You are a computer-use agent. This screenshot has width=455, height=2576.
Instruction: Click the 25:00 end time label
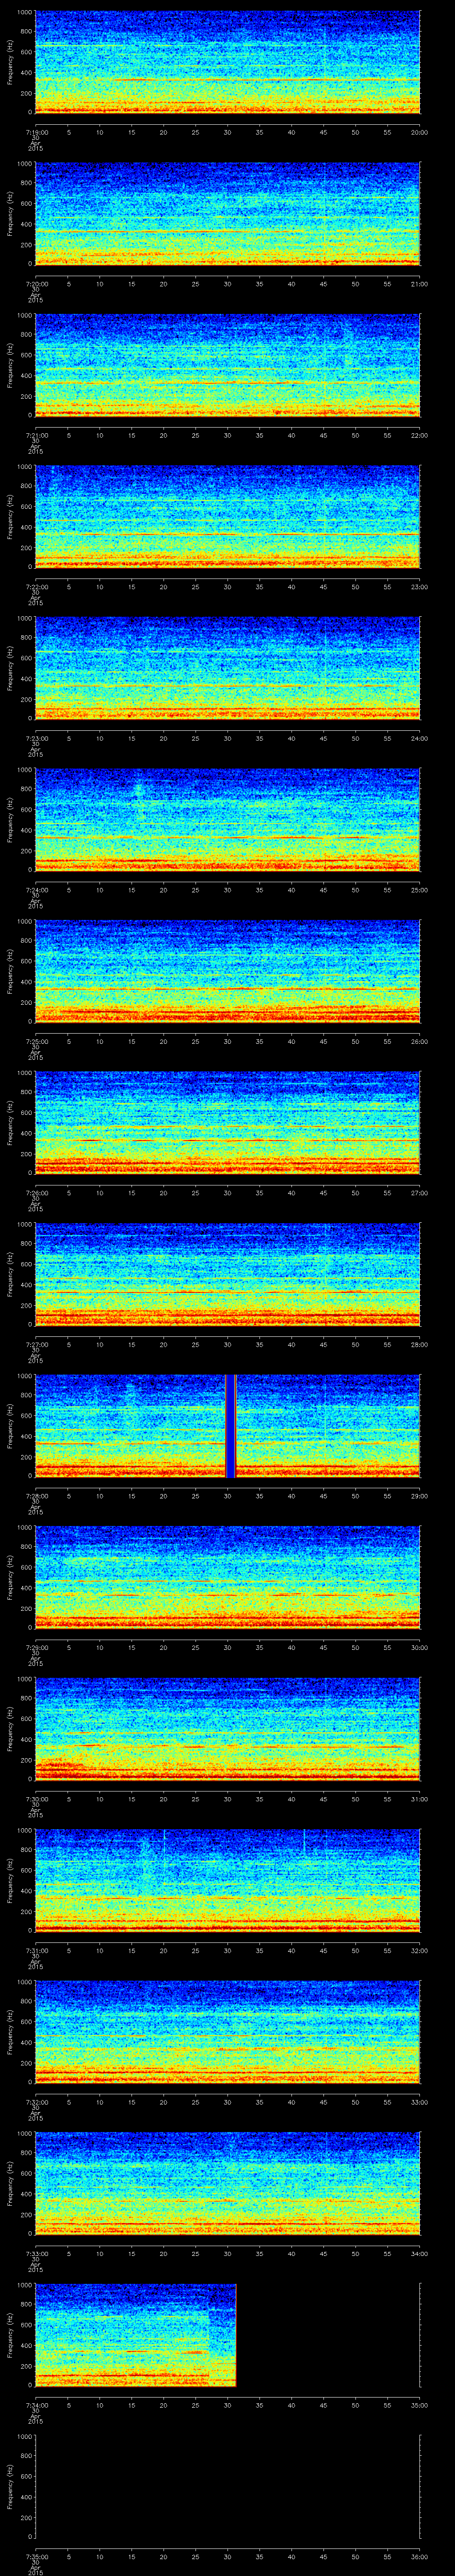(x=419, y=890)
